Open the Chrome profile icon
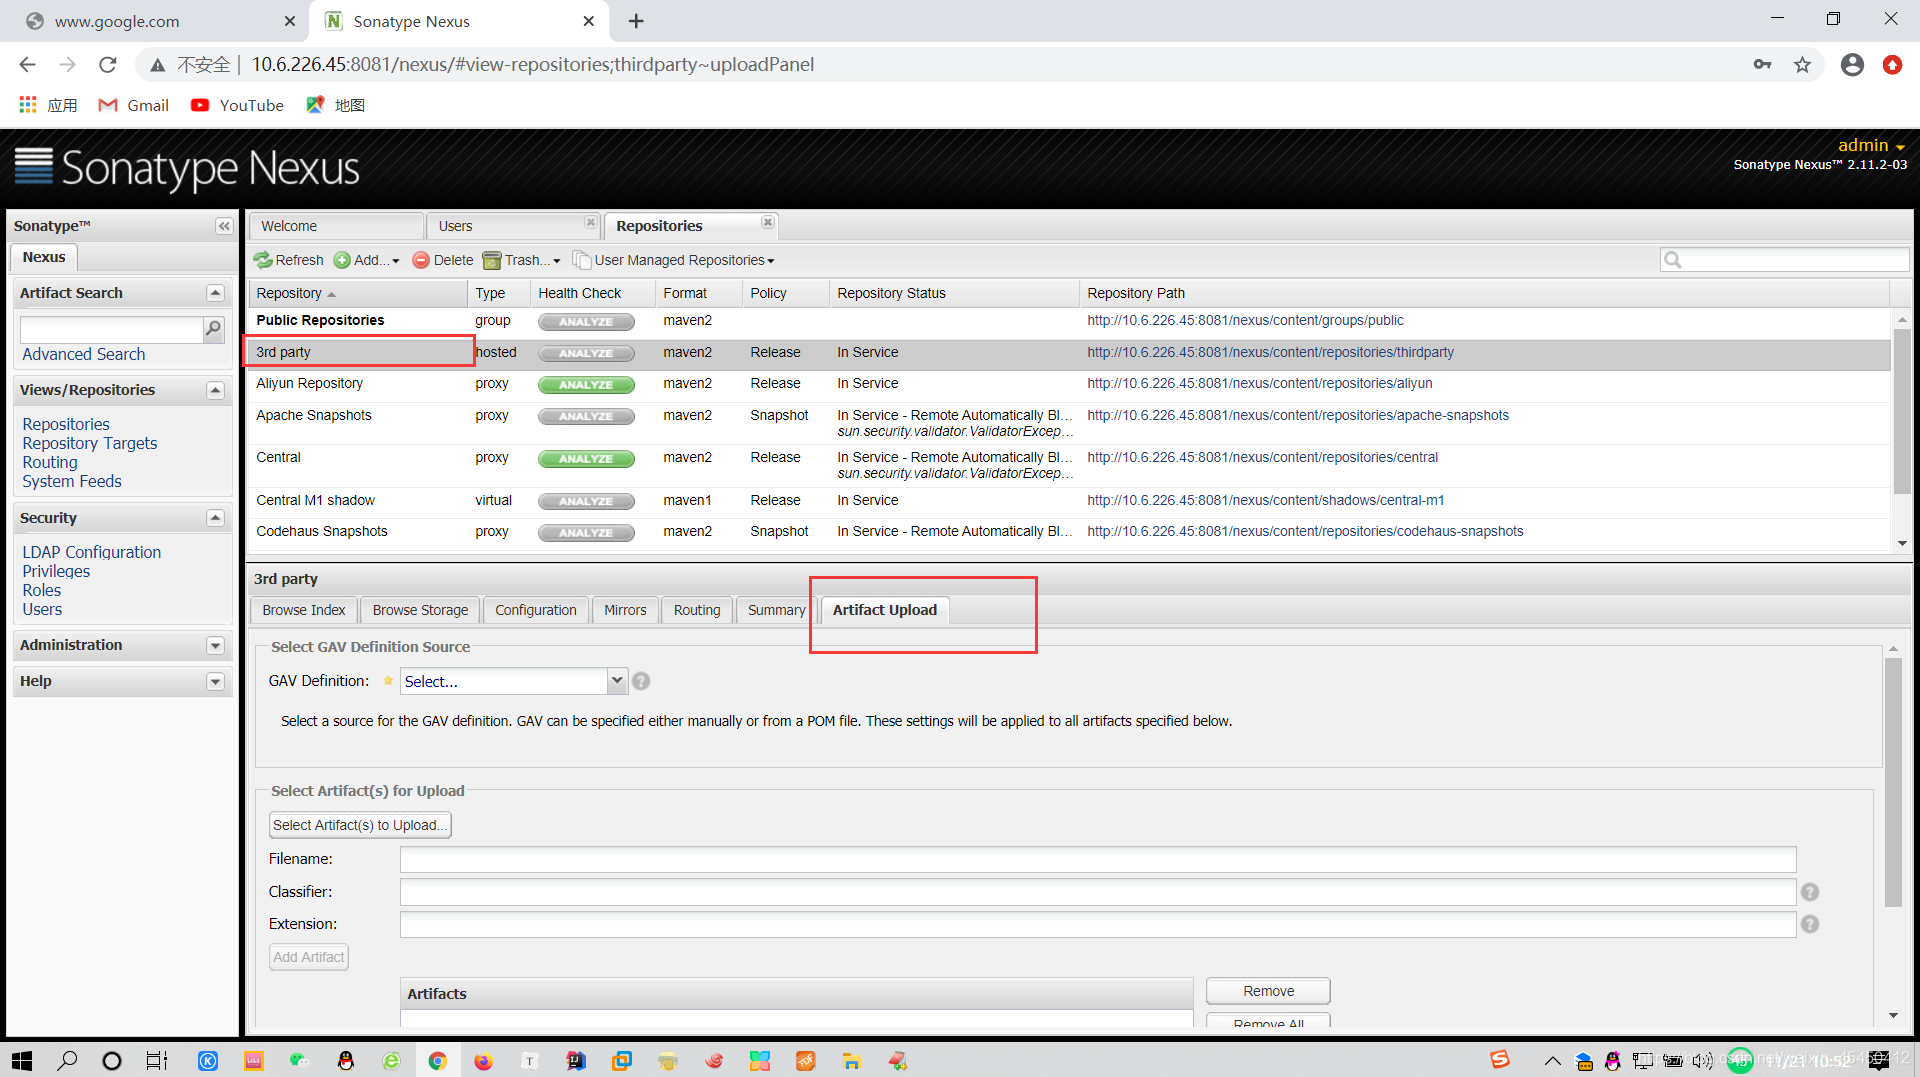1920x1077 pixels. click(x=1852, y=65)
